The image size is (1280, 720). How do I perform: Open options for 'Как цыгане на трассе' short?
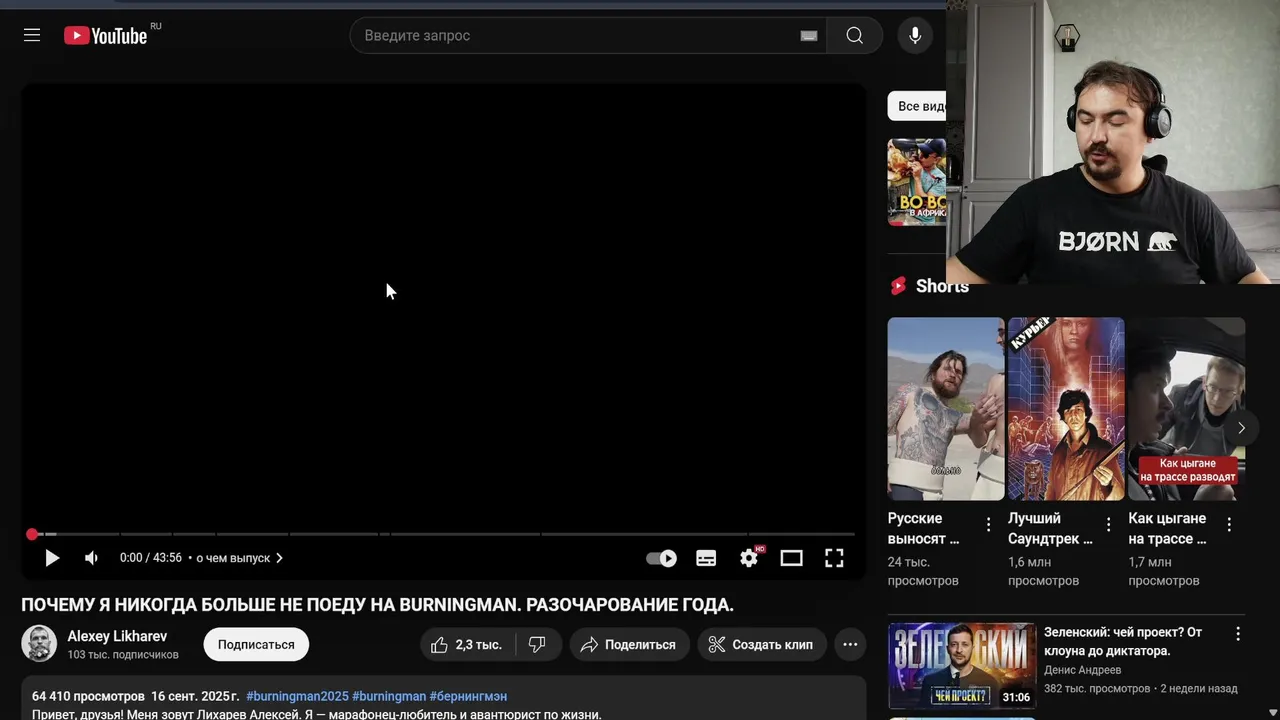click(x=1230, y=524)
